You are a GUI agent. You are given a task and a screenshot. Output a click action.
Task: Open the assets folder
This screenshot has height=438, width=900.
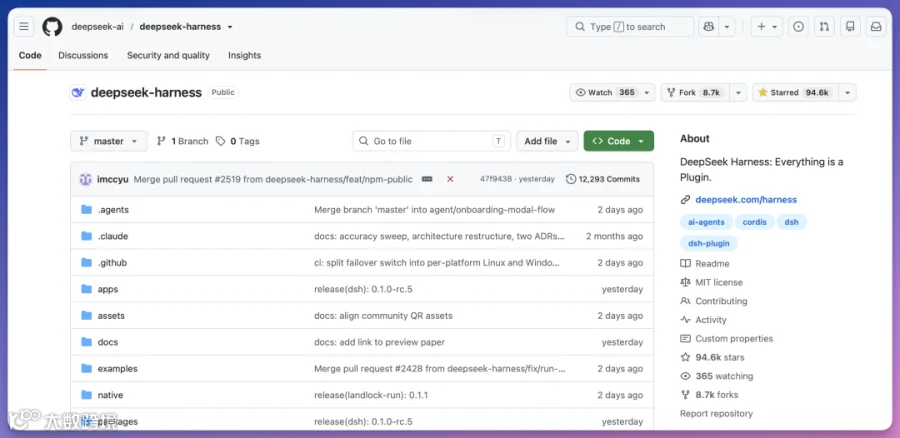click(x=111, y=316)
